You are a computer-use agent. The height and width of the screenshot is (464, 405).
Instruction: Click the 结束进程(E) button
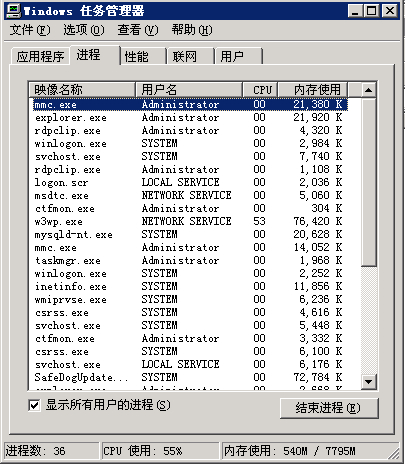[329, 408]
